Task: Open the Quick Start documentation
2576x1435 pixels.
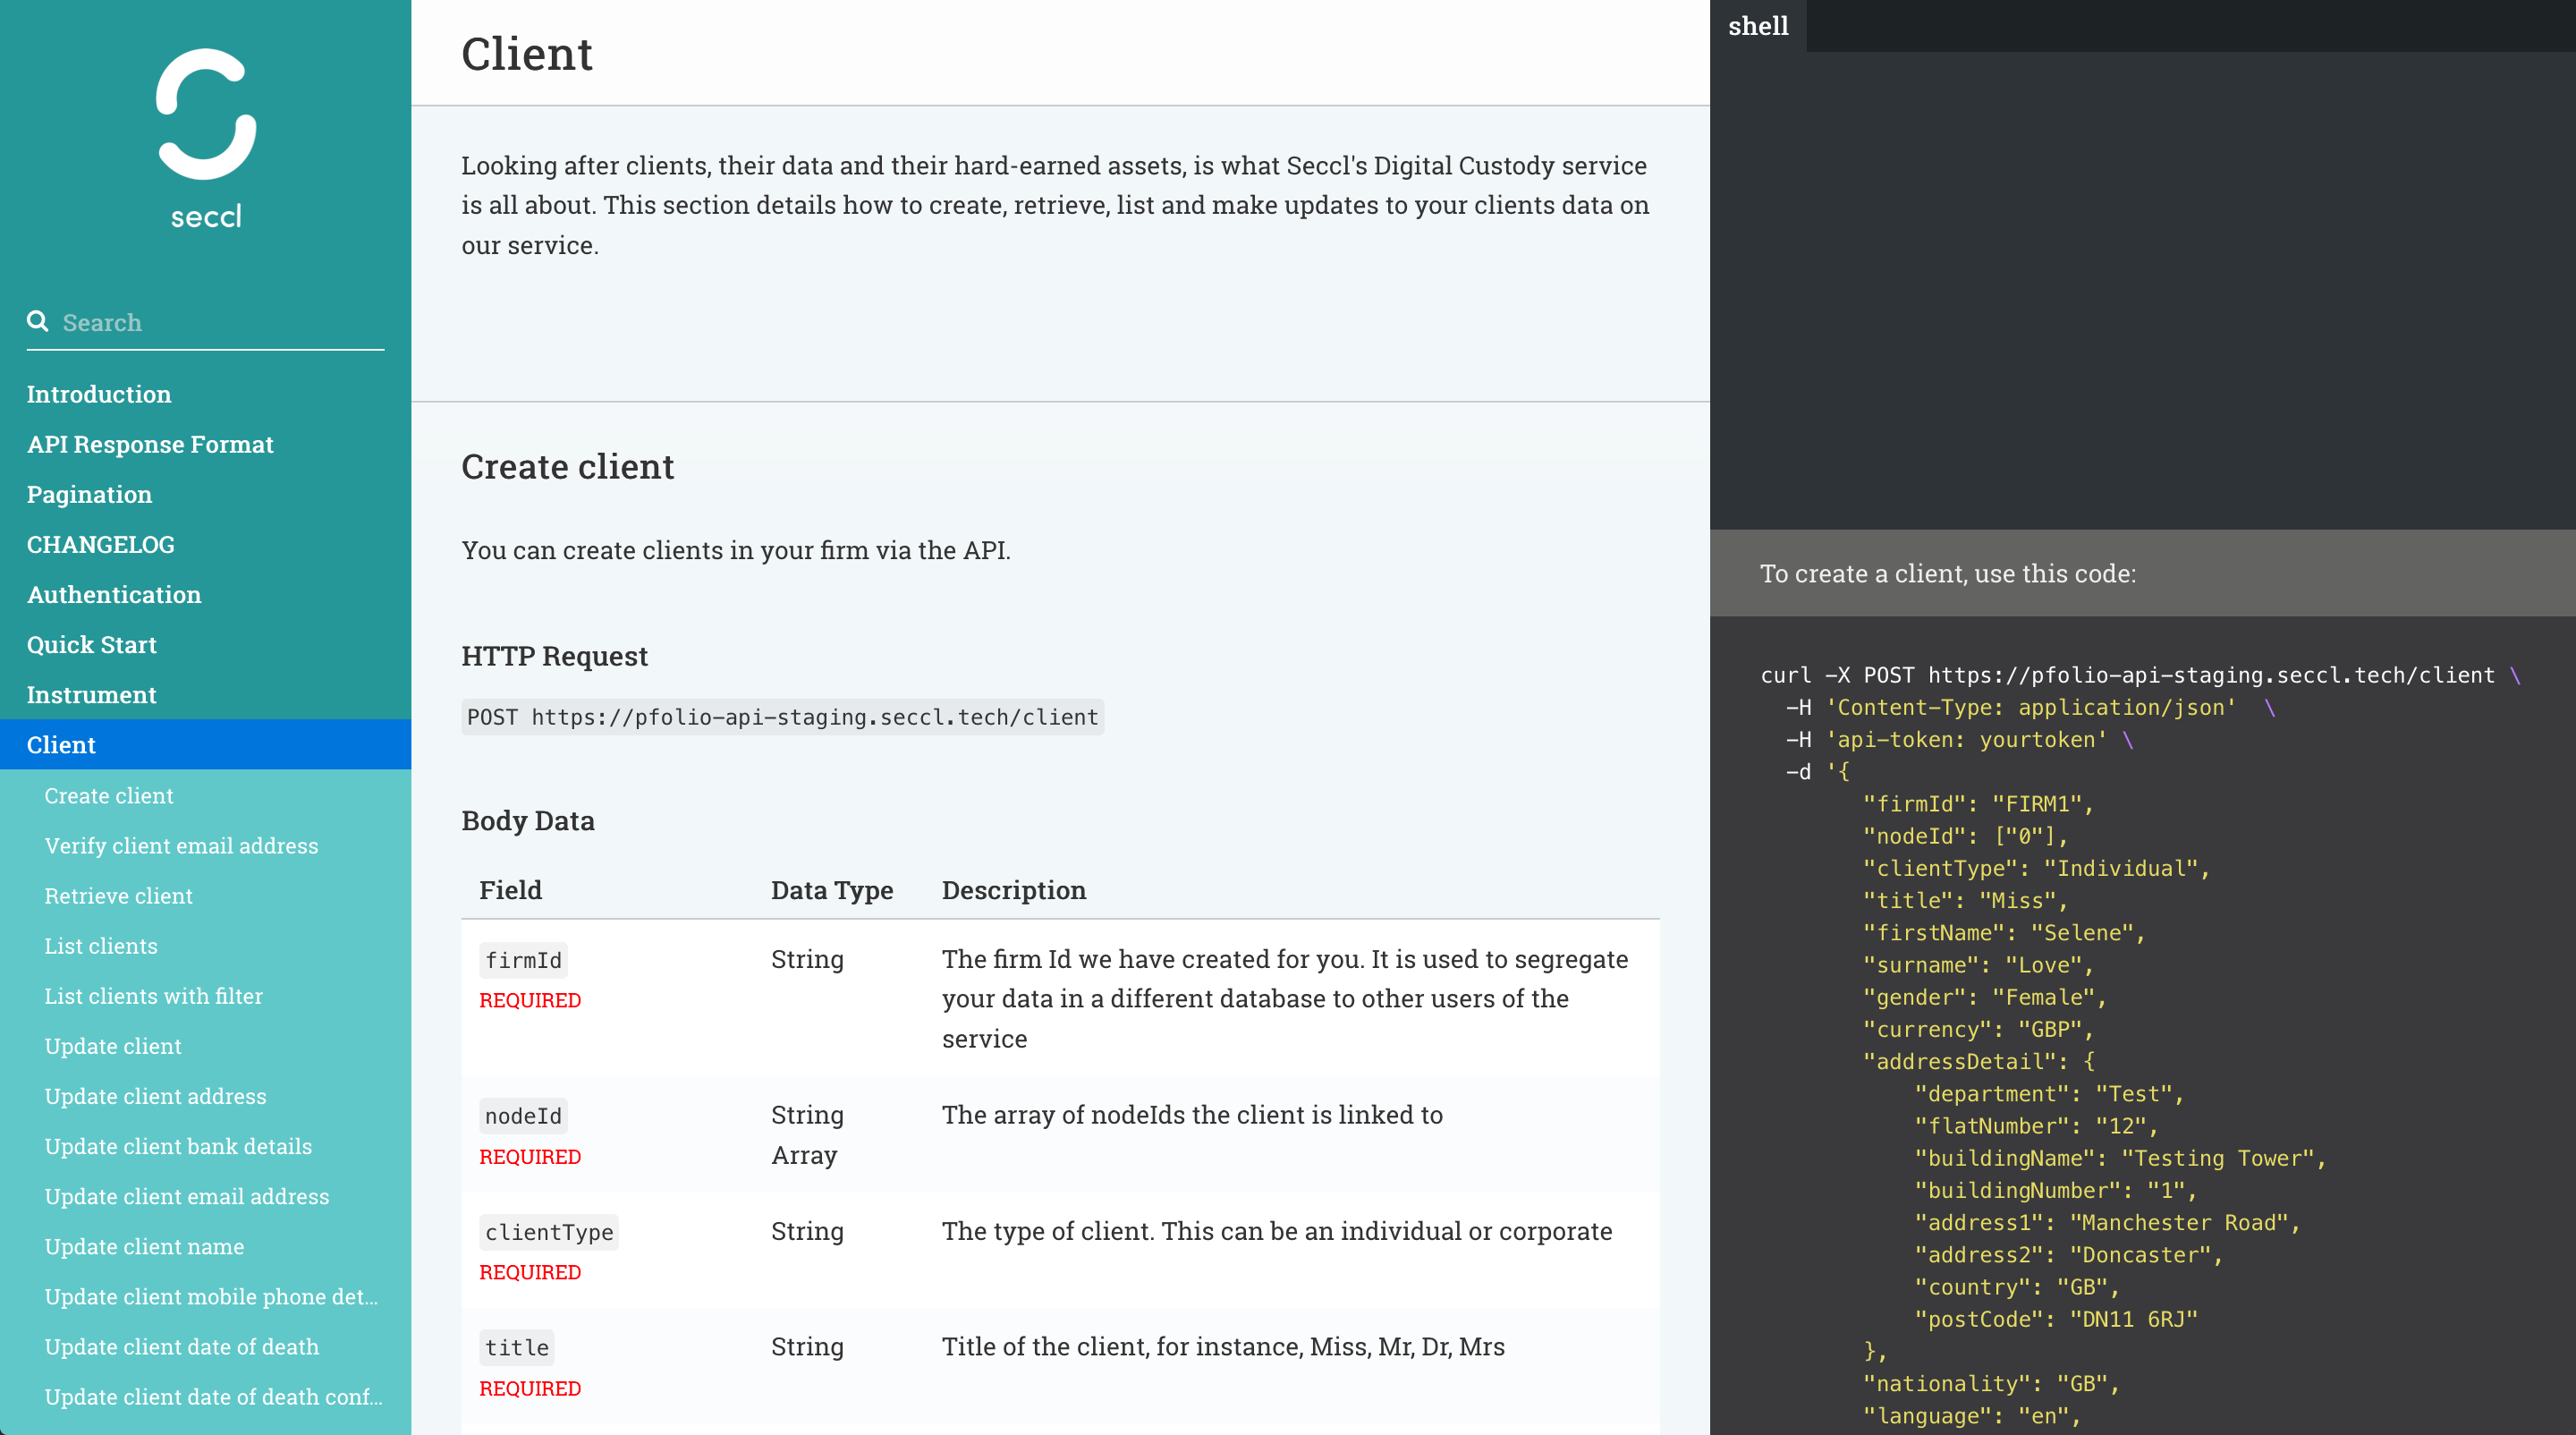Action: [91, 644]
